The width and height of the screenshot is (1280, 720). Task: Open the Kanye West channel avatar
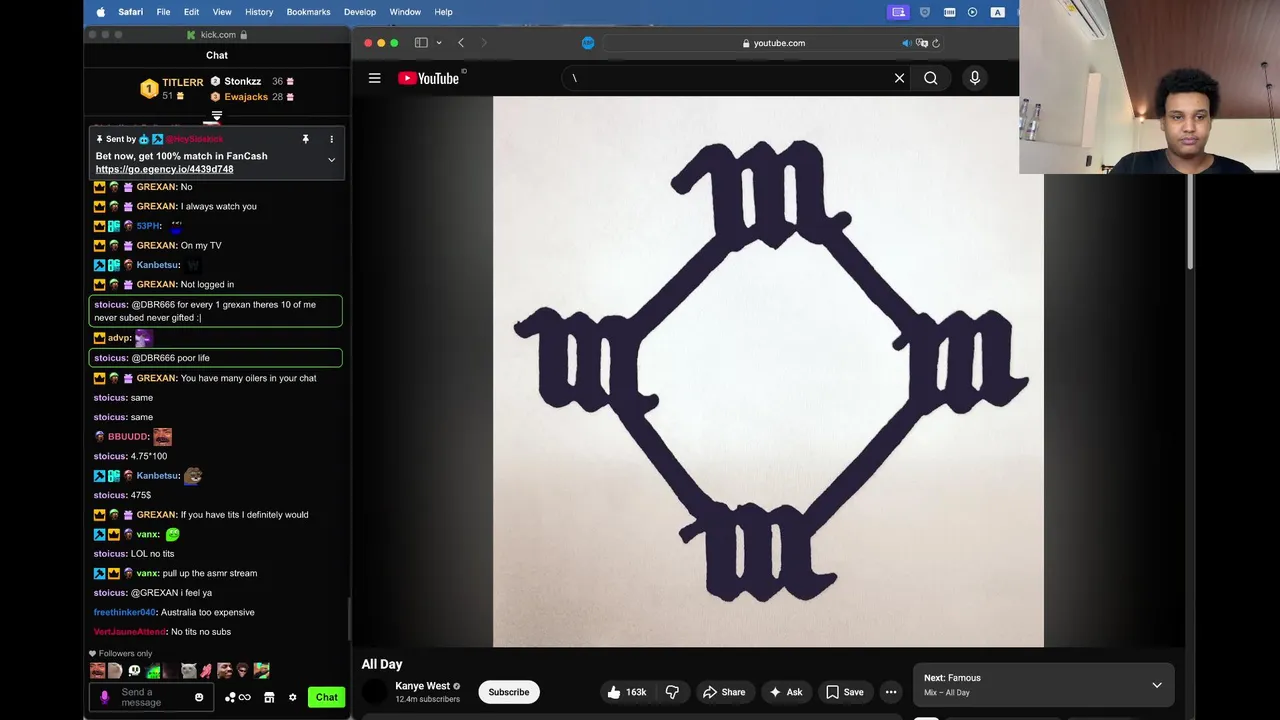374,692
